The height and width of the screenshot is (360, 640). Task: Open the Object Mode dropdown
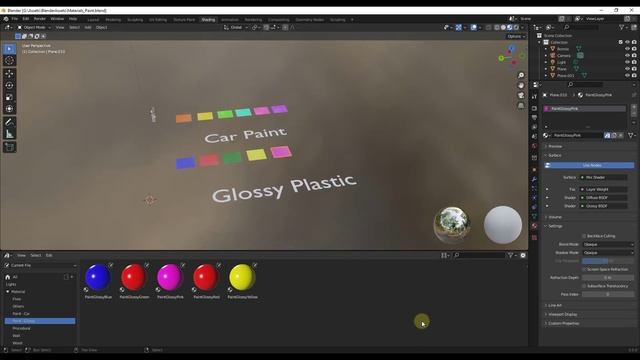tap(34, 27)
